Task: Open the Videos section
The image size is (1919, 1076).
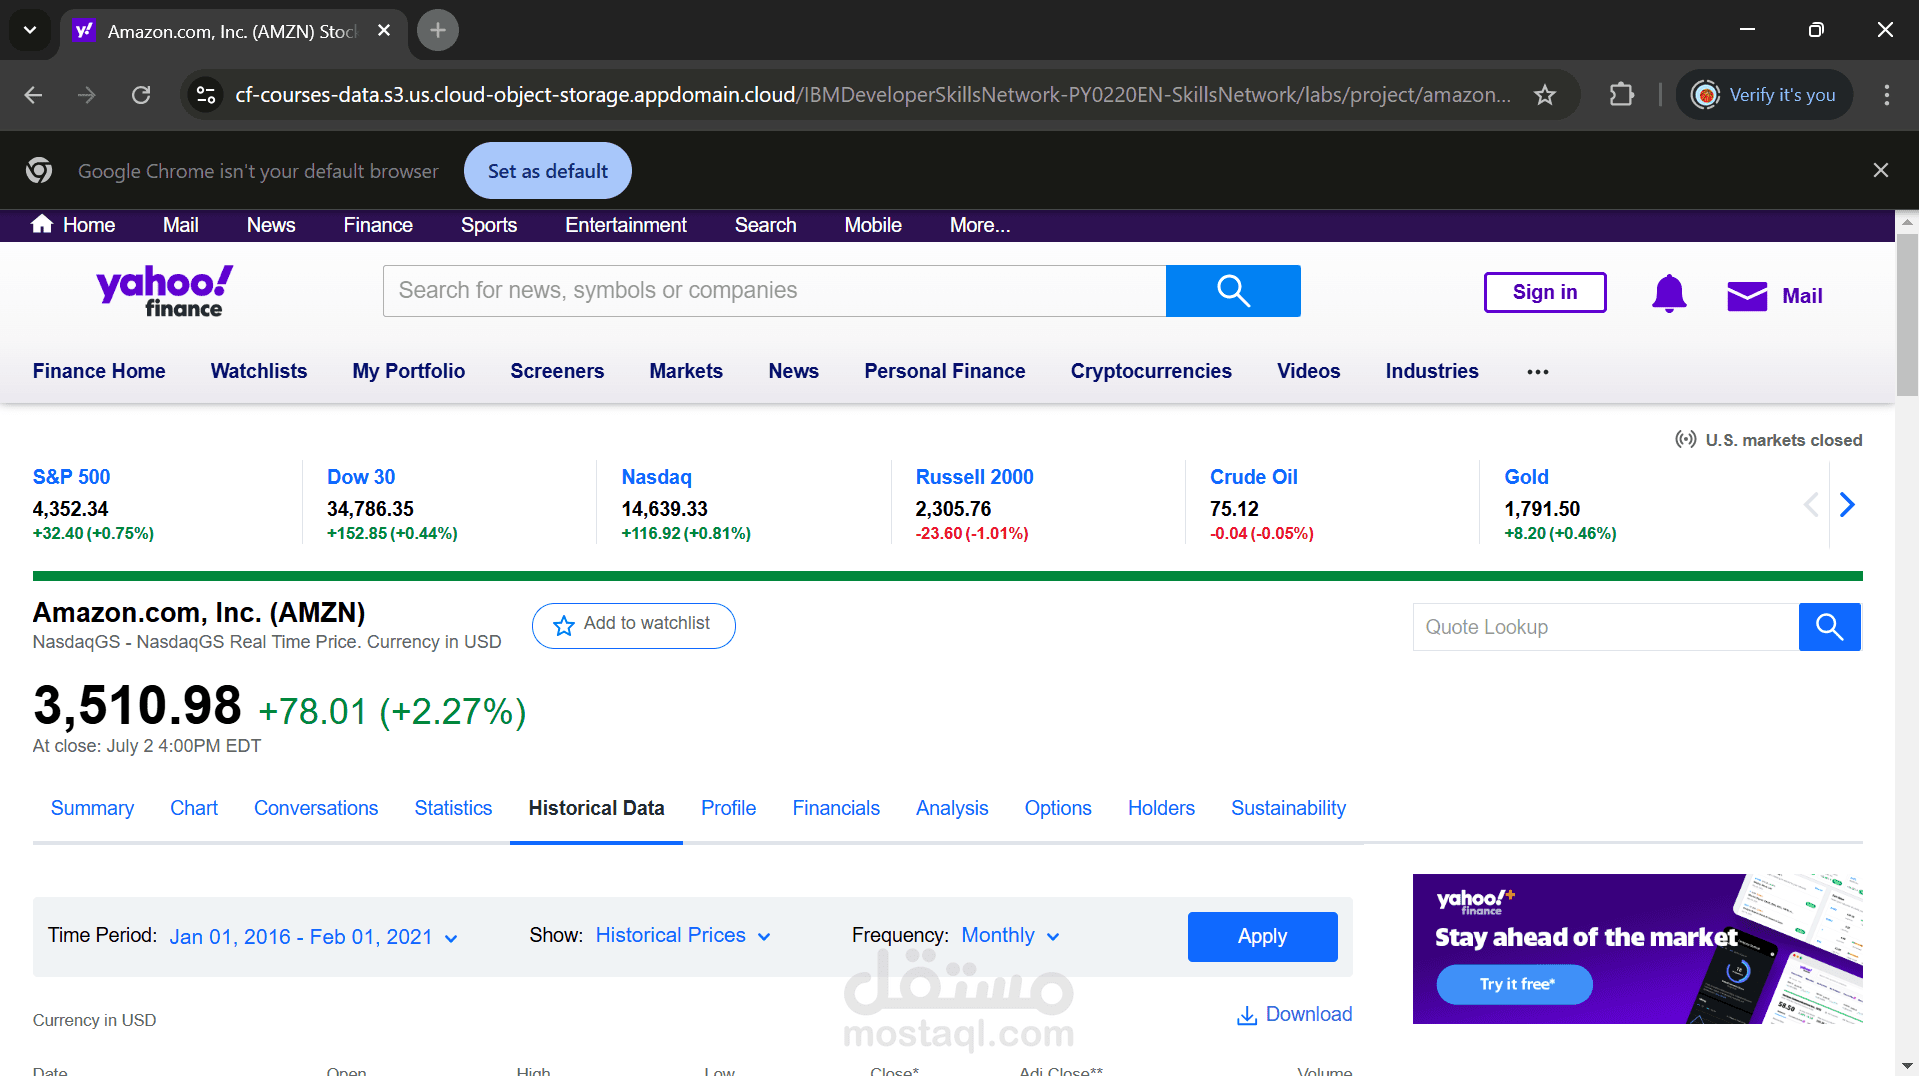Action: 1308,371
